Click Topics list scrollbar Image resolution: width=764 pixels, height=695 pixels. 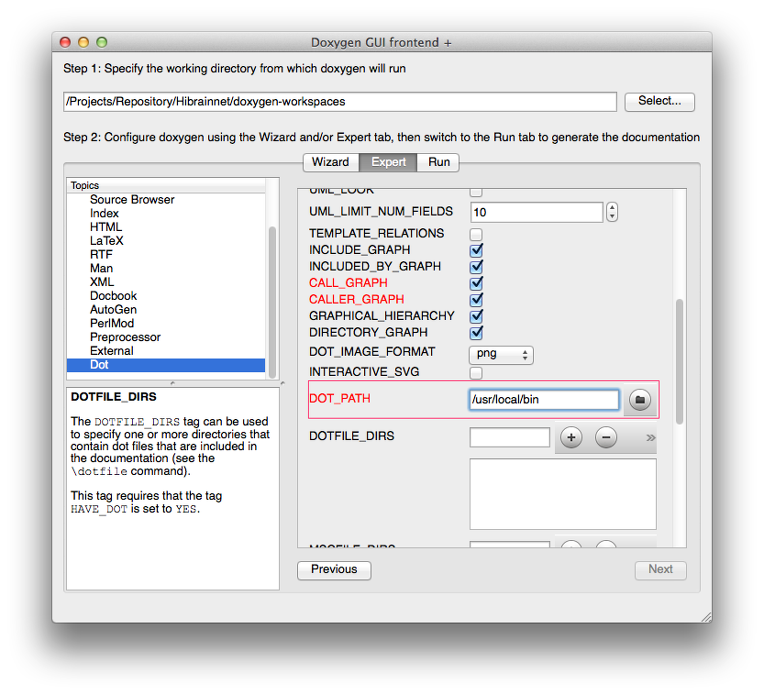[x=272, y=301]
